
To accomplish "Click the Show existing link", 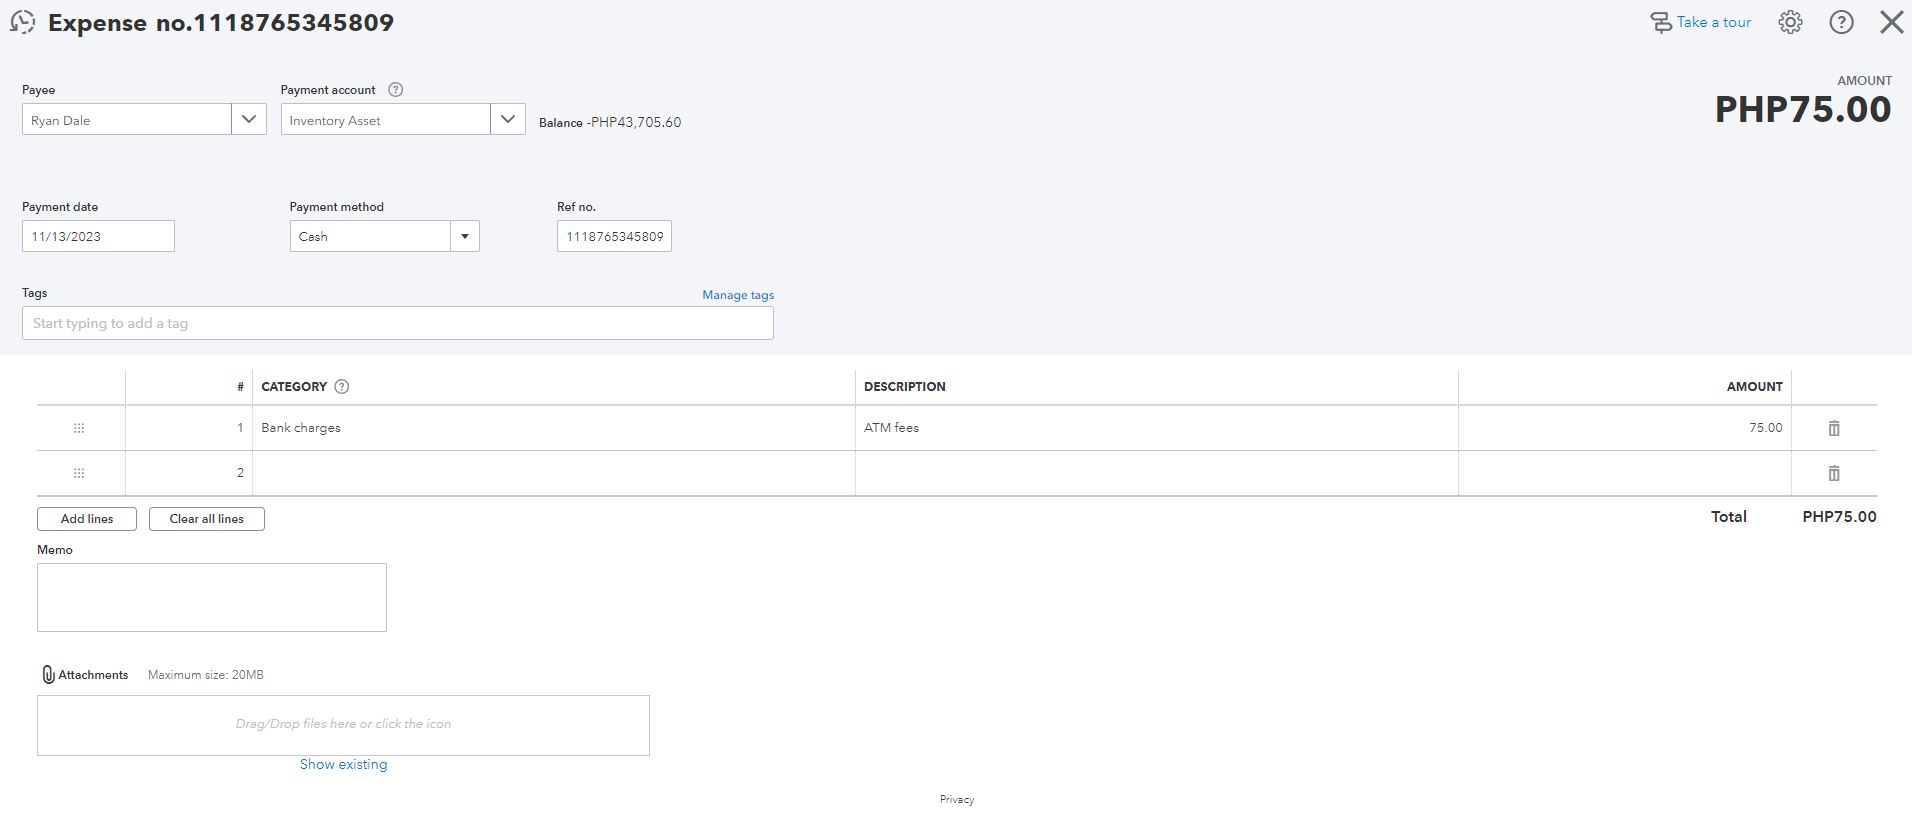I will point(343,764).
